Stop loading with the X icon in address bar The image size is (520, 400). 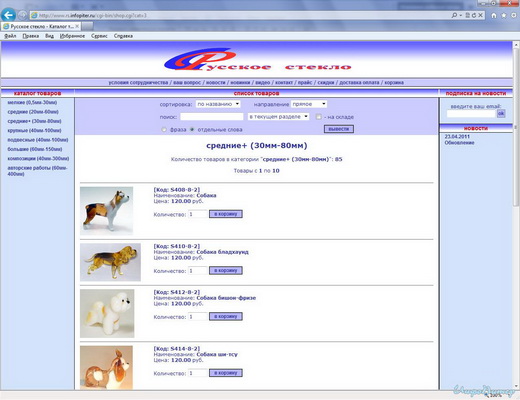click(x=480, y=15)
